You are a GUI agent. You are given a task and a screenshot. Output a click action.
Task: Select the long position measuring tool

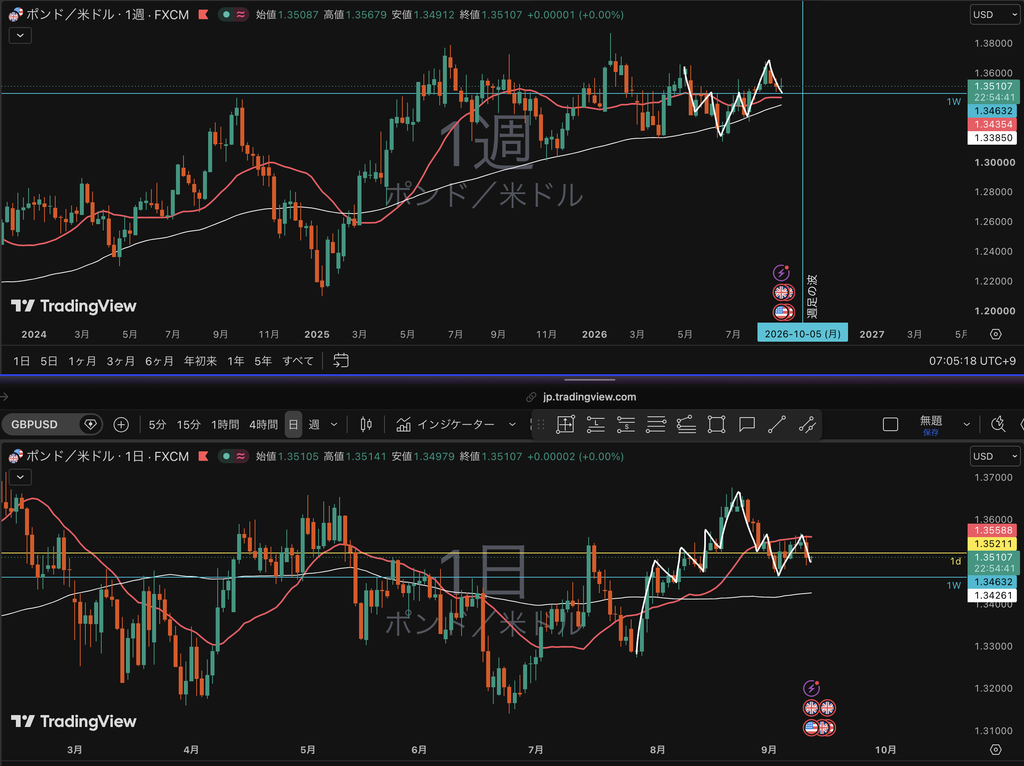point(596,424)
